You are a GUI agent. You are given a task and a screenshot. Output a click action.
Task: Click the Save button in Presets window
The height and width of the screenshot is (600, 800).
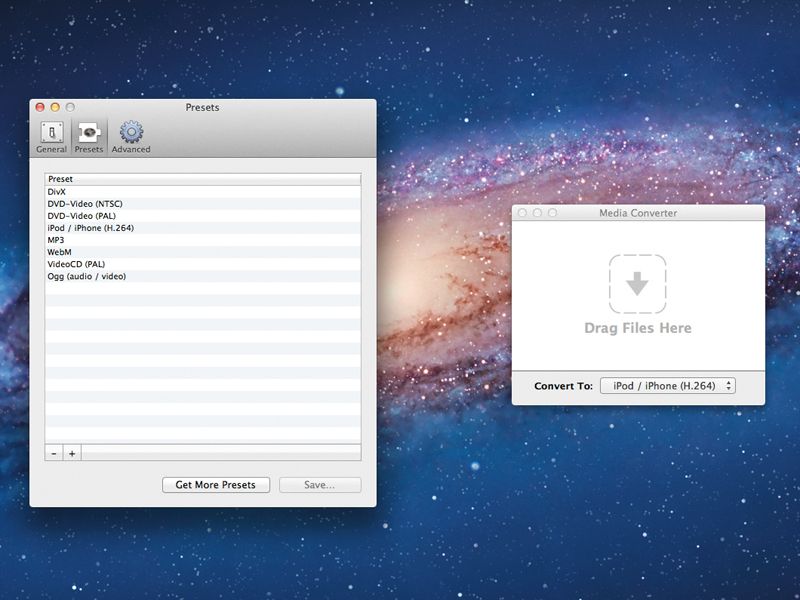pyautogui.click(x=322, y=484)
